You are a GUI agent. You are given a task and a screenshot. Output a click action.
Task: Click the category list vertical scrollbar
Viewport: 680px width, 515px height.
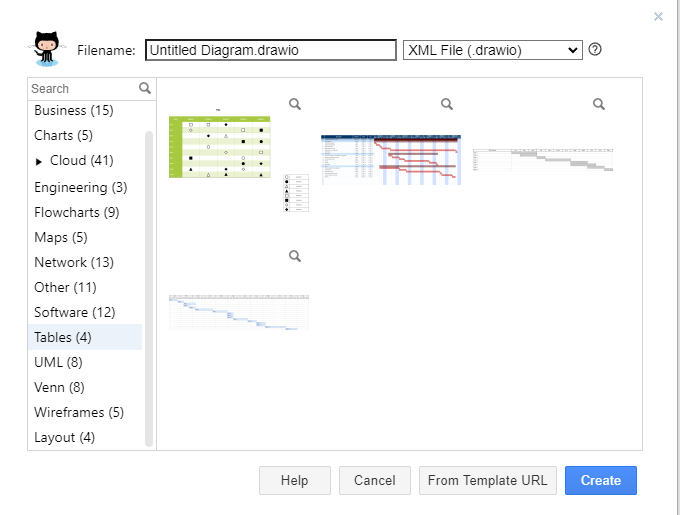(x=149, y=288)
